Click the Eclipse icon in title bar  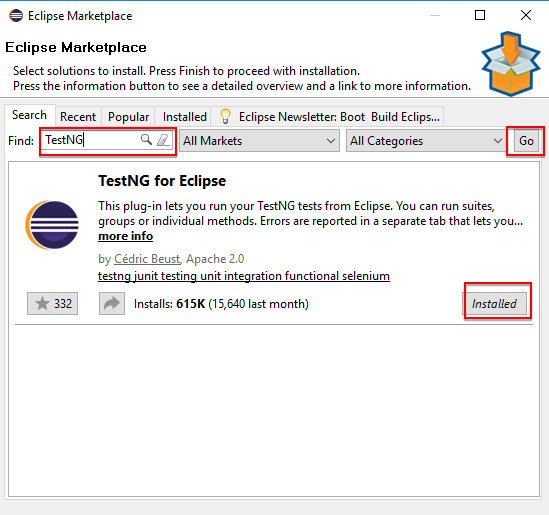[16, 15]
